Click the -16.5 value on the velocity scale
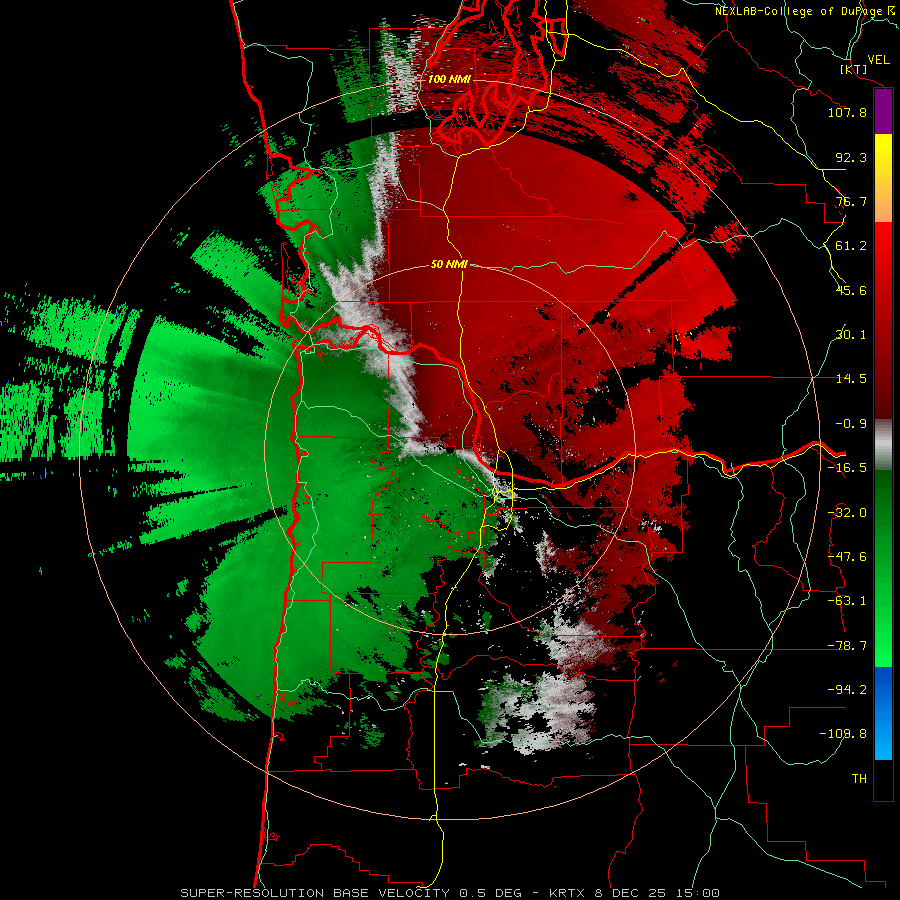Image resolution: width=900 pixels, height=900 pixels. pyautogui.click(x=847, y=468)
